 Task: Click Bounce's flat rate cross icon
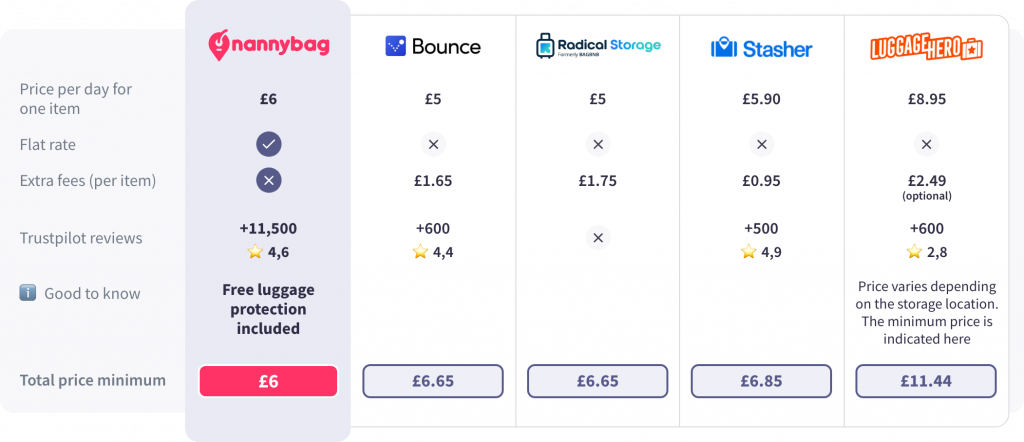click(x=433, y=144)
